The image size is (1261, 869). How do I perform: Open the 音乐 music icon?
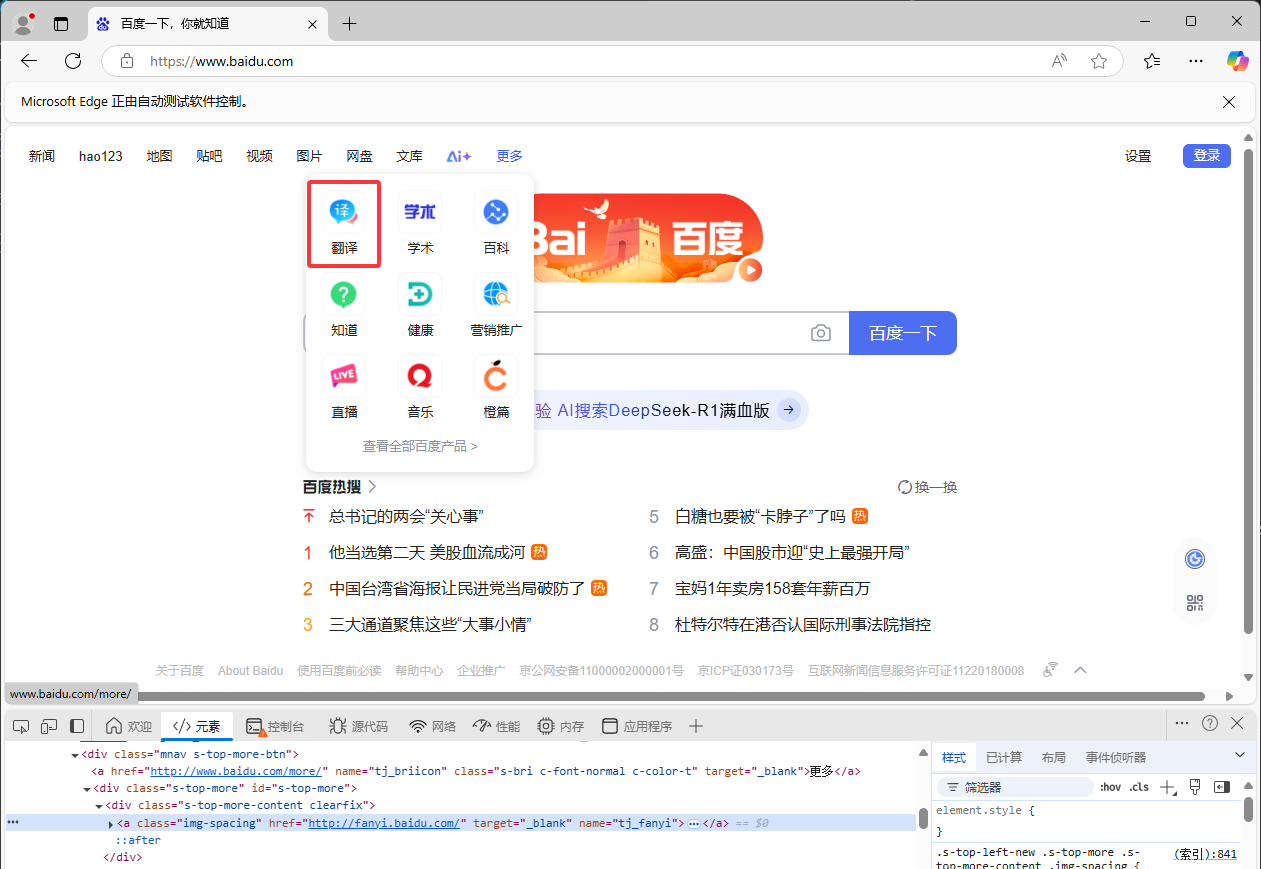(x=420, y=376)
